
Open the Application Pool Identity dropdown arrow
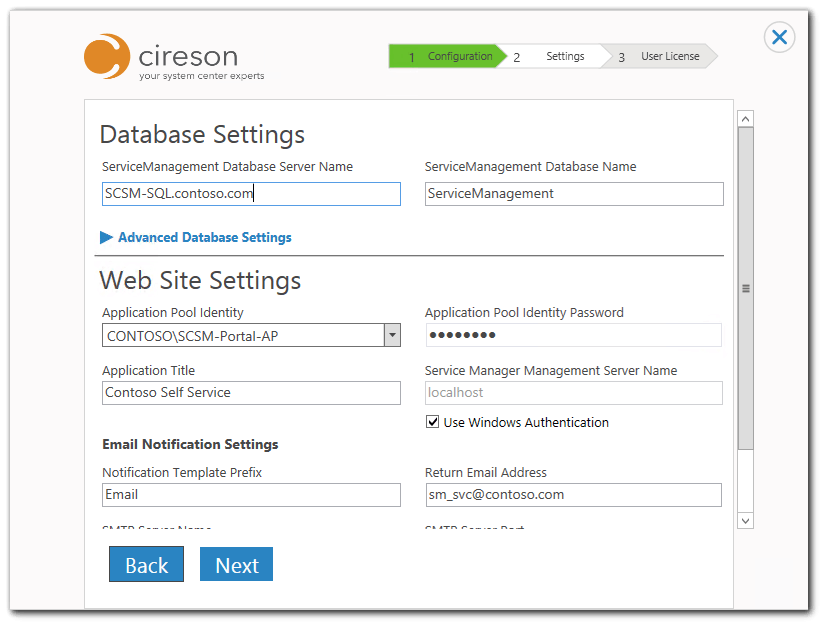392,336
